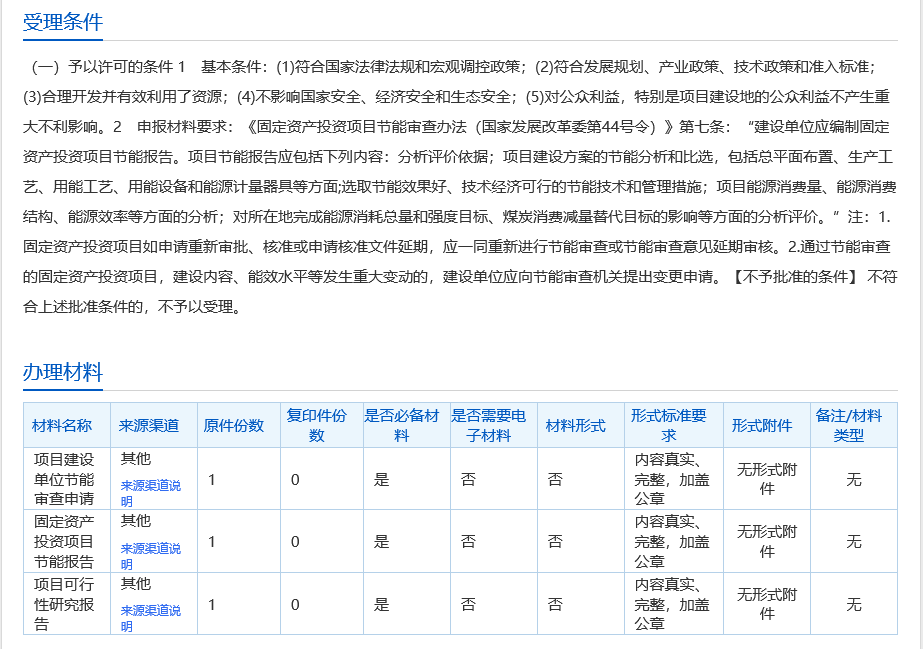Click the 办理材料 section heading
The image size is (923, 649).
(62, 373)
